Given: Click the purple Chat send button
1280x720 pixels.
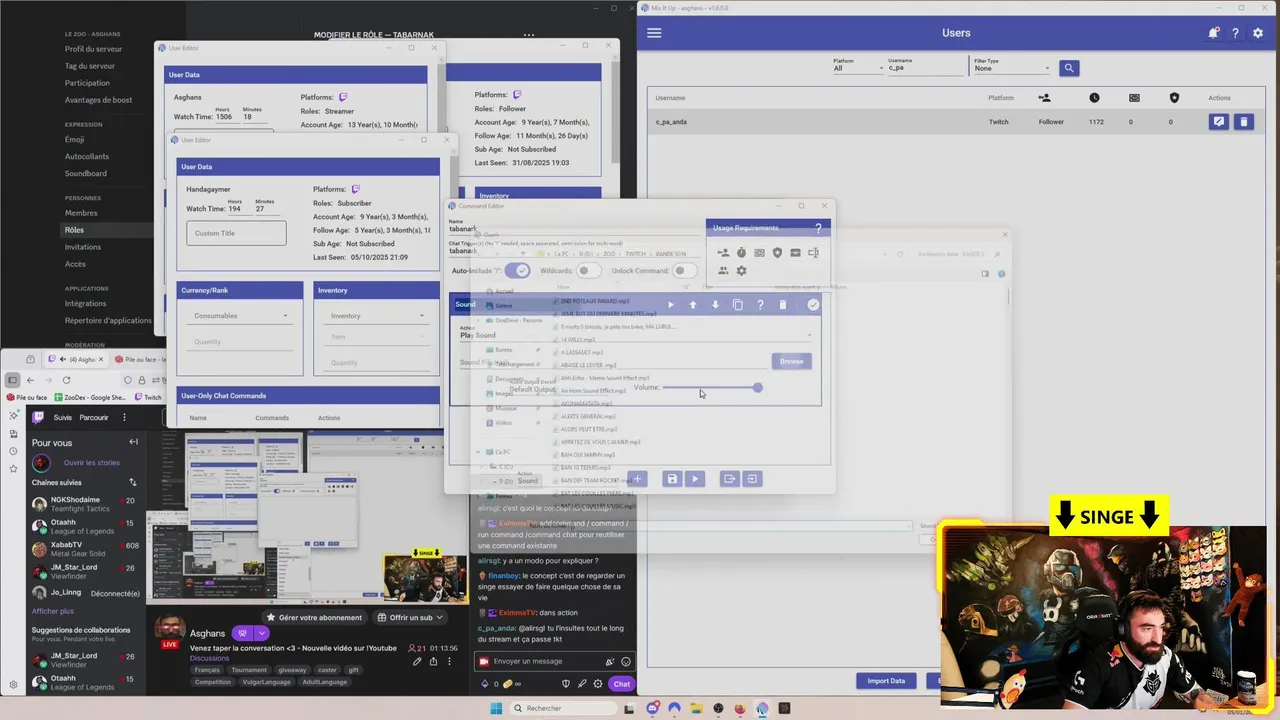Looking at the screenshot, I should (622, 684).
